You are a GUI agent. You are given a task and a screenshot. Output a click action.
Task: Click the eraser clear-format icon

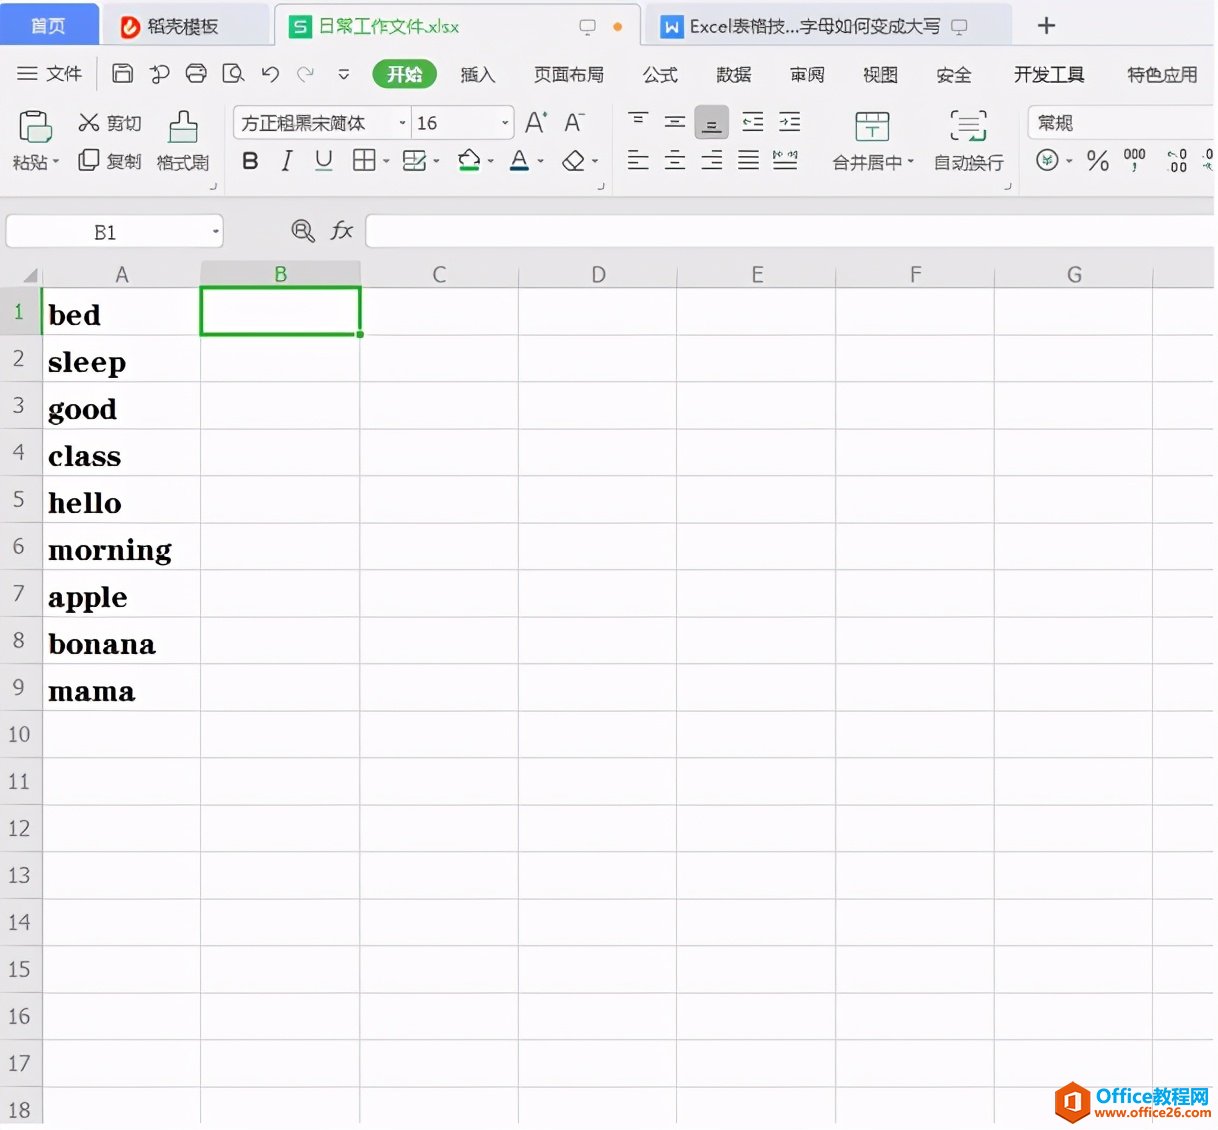coord(573,161)
